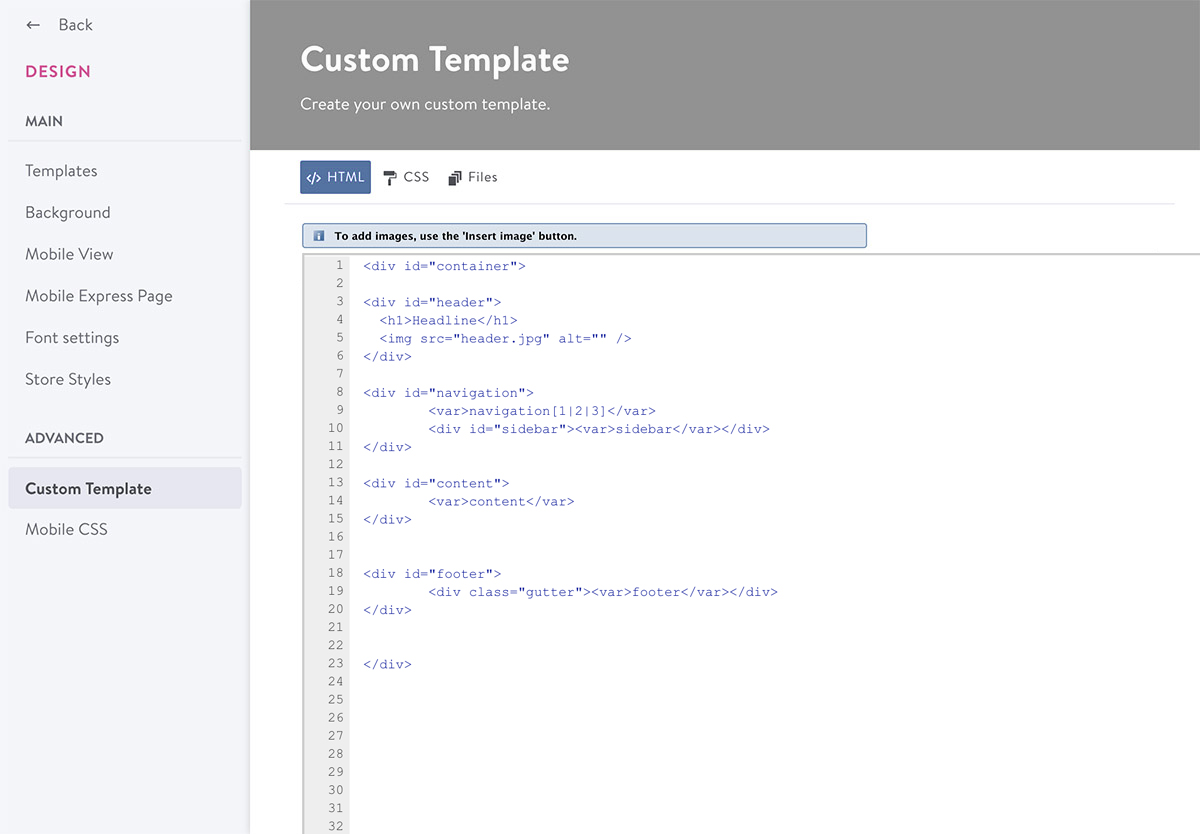Click line number 5 in the code gutter
1200x834 pixels.
click(338, 338)
